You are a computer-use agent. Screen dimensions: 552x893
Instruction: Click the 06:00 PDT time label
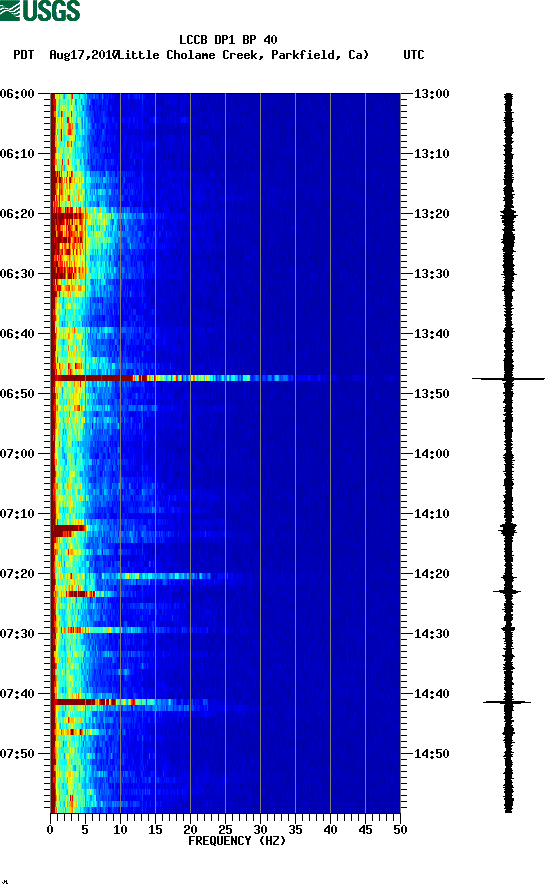tap(17, 93)
